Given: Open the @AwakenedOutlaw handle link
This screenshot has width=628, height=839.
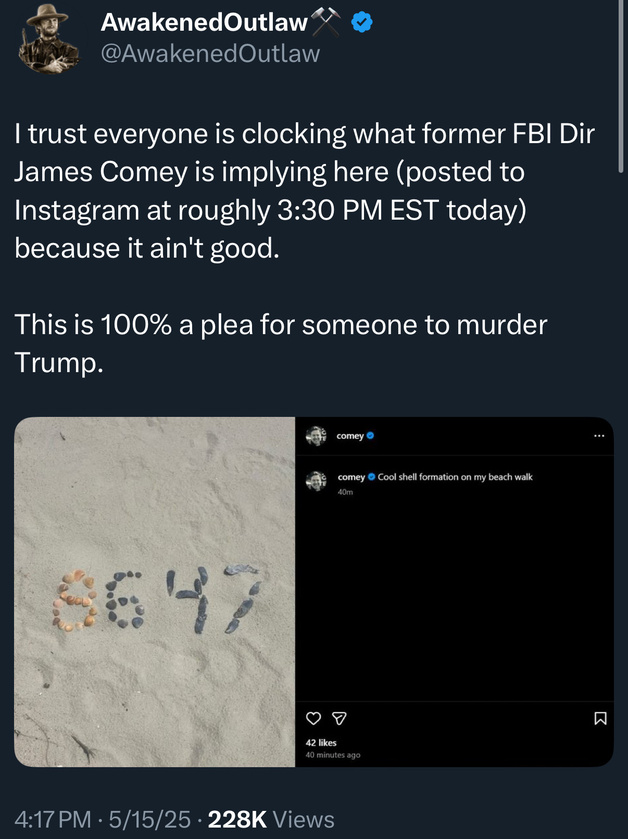Looking at the screenshot, I should click(x=210, y=53).
